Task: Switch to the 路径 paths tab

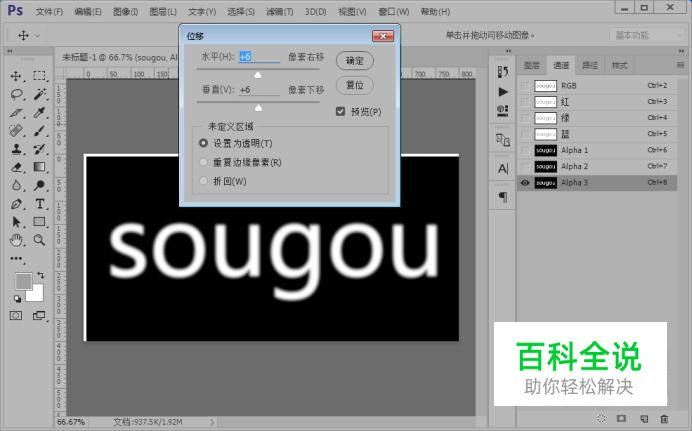Action: [x=590, y=66]
